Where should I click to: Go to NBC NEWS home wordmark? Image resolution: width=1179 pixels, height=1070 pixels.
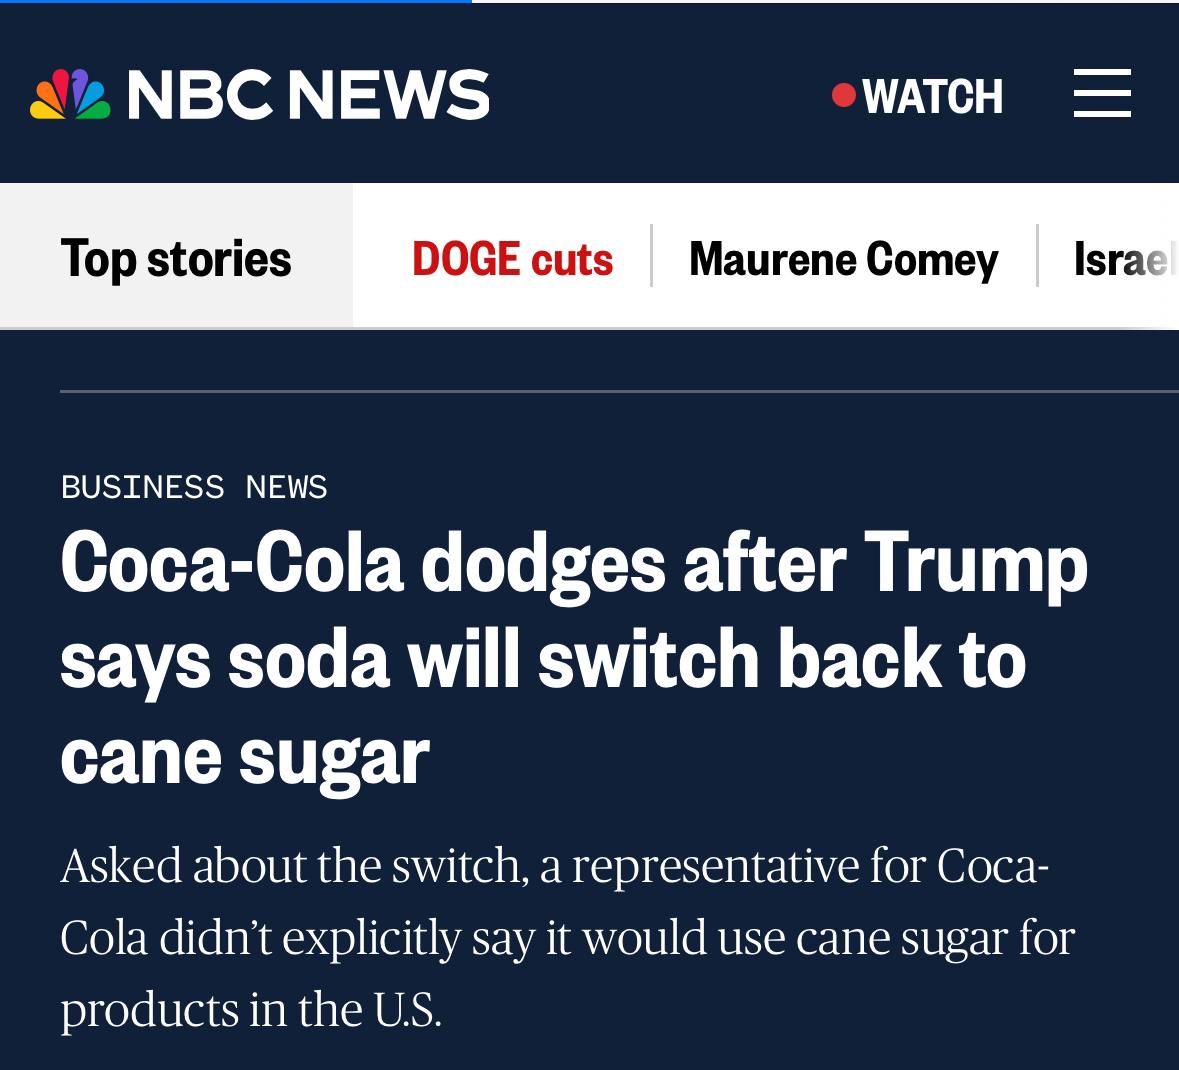click(x=308, y=95)
